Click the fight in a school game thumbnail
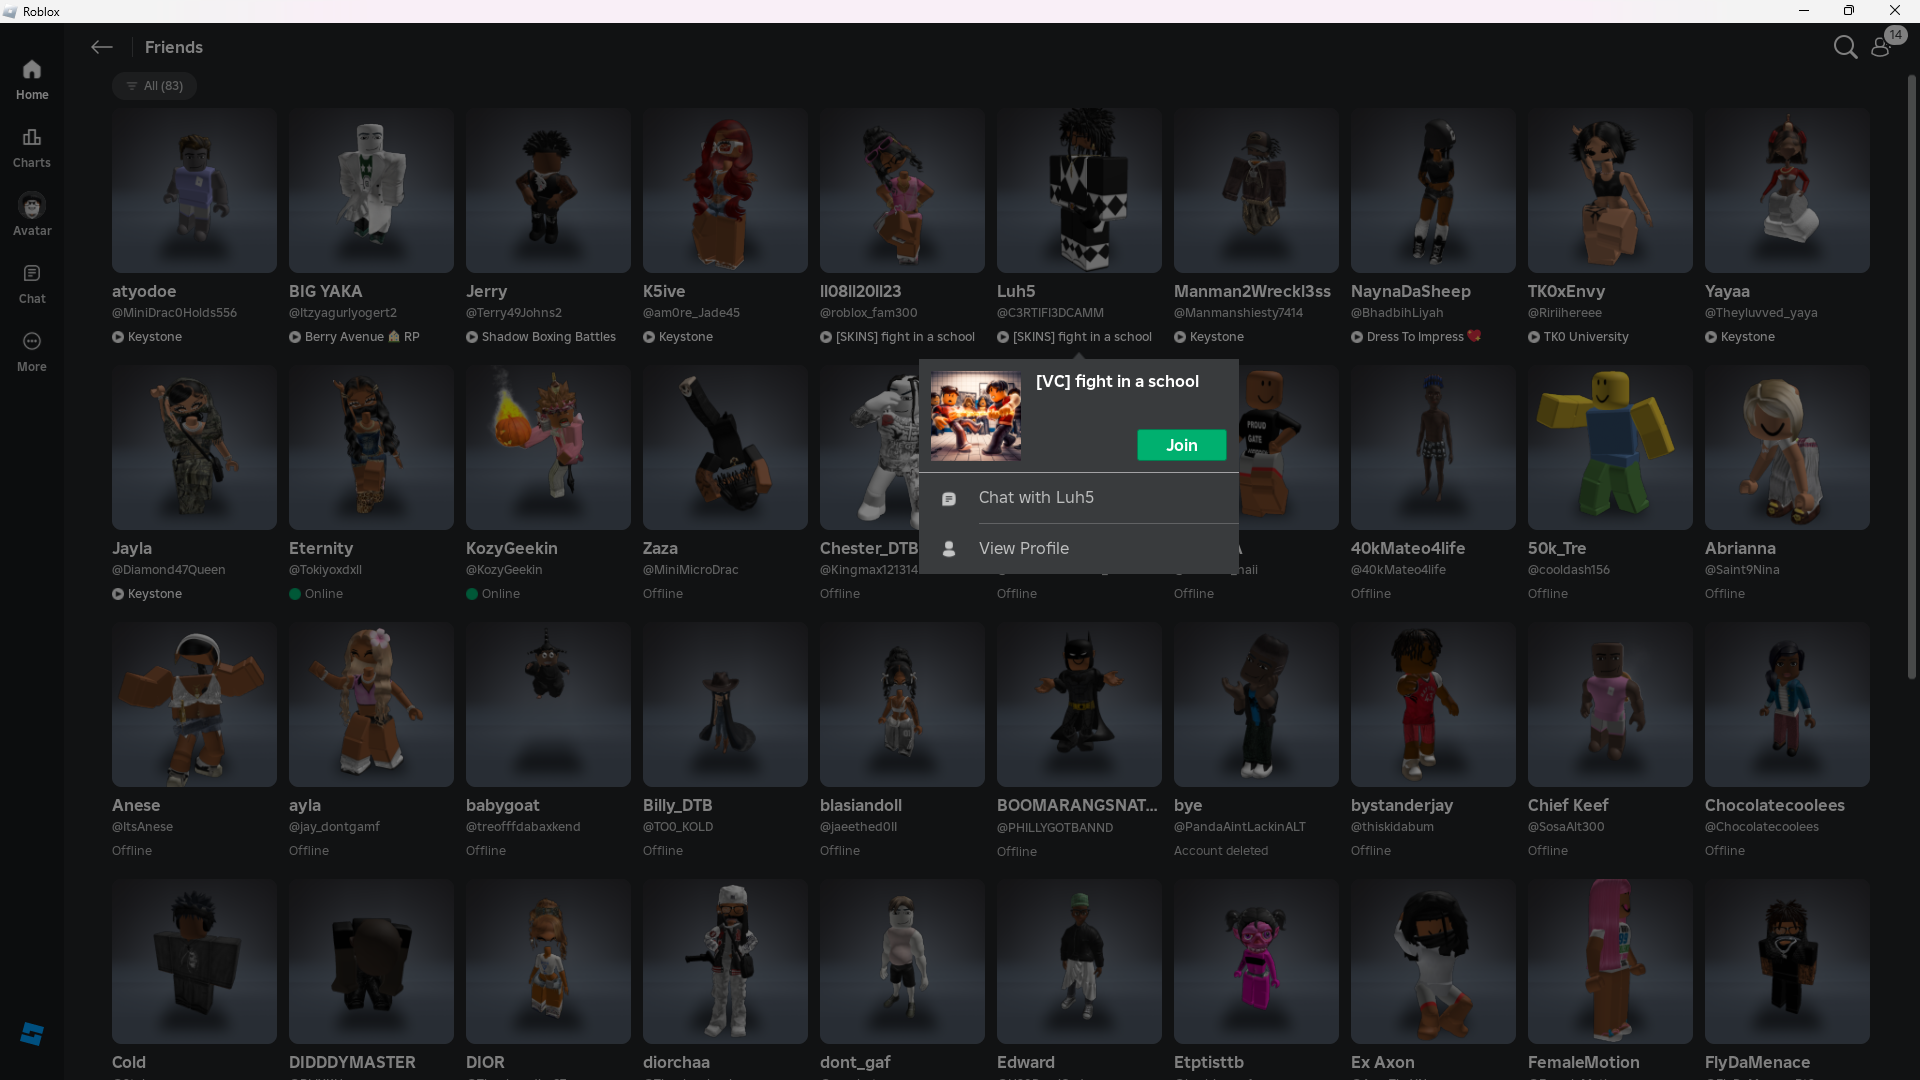The height and width of the screenshot is (1080, 1920). click(x=976, y=416)
